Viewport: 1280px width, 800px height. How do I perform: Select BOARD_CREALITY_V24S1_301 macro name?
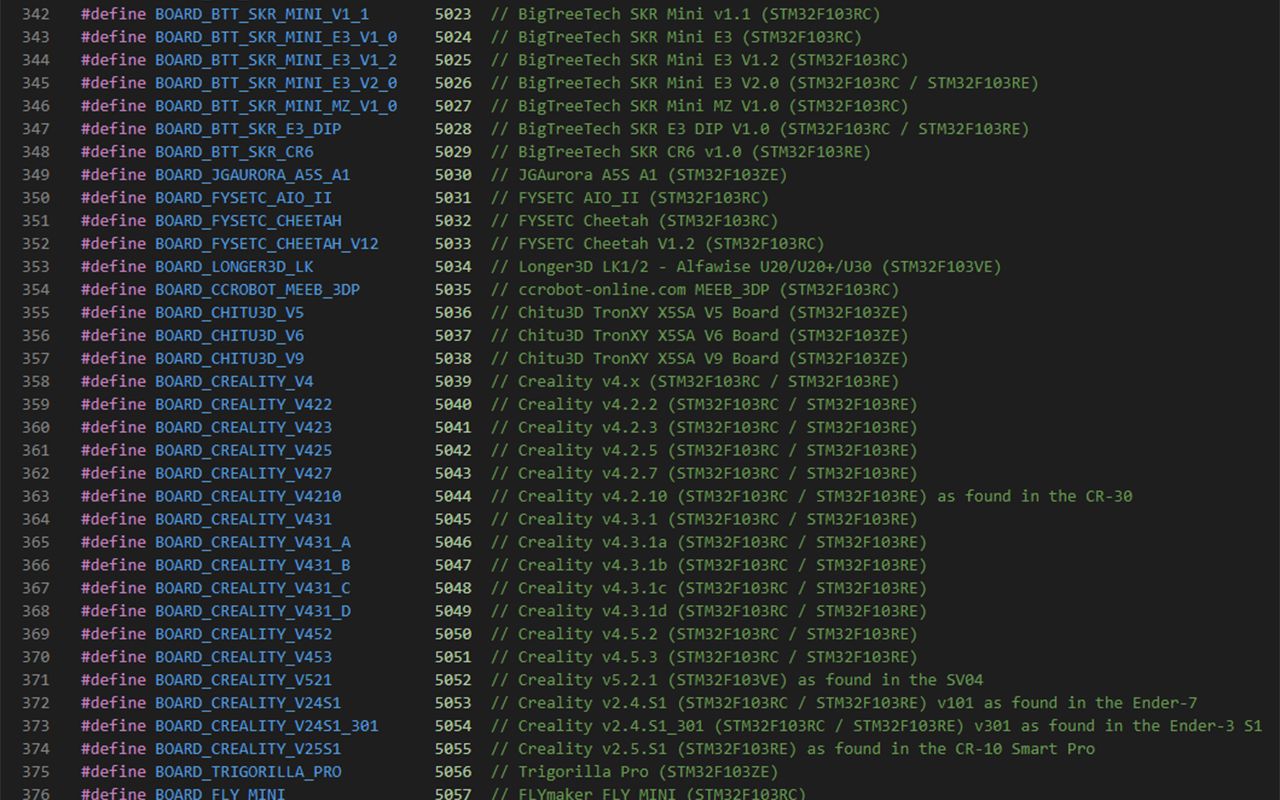(x=267, y=727)
